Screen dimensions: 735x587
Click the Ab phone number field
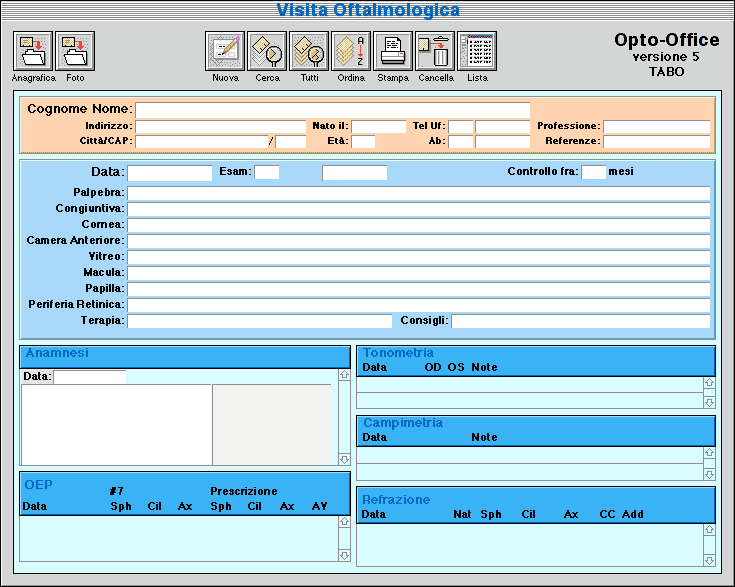tap(502, 142)
